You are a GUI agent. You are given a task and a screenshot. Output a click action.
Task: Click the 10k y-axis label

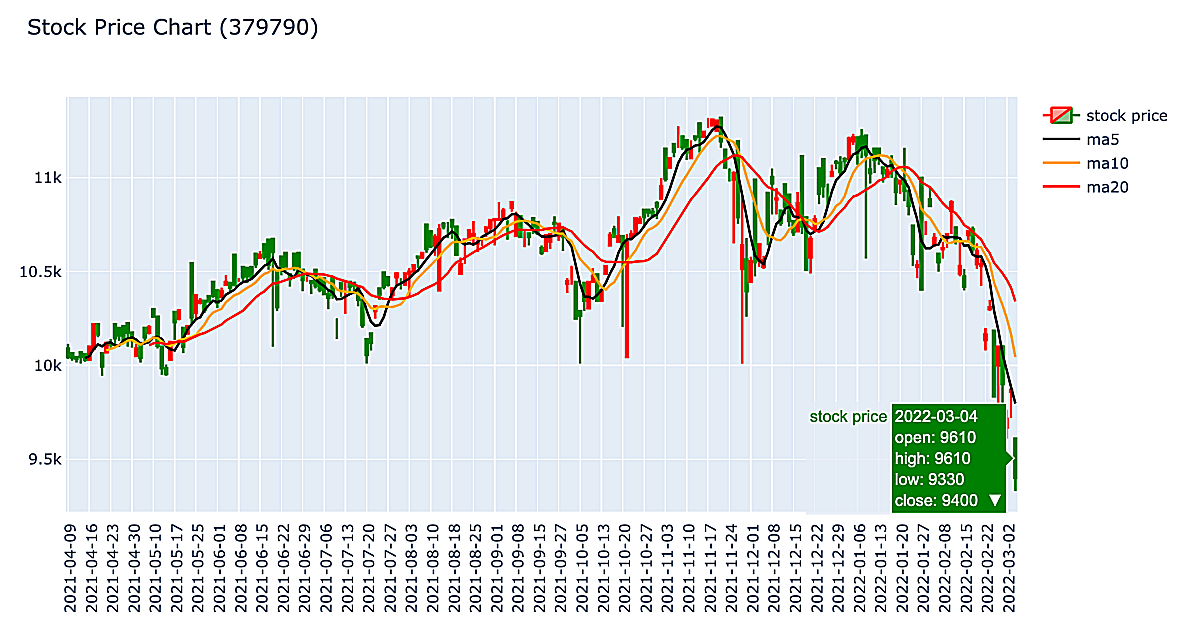click(x=46, y=366)
